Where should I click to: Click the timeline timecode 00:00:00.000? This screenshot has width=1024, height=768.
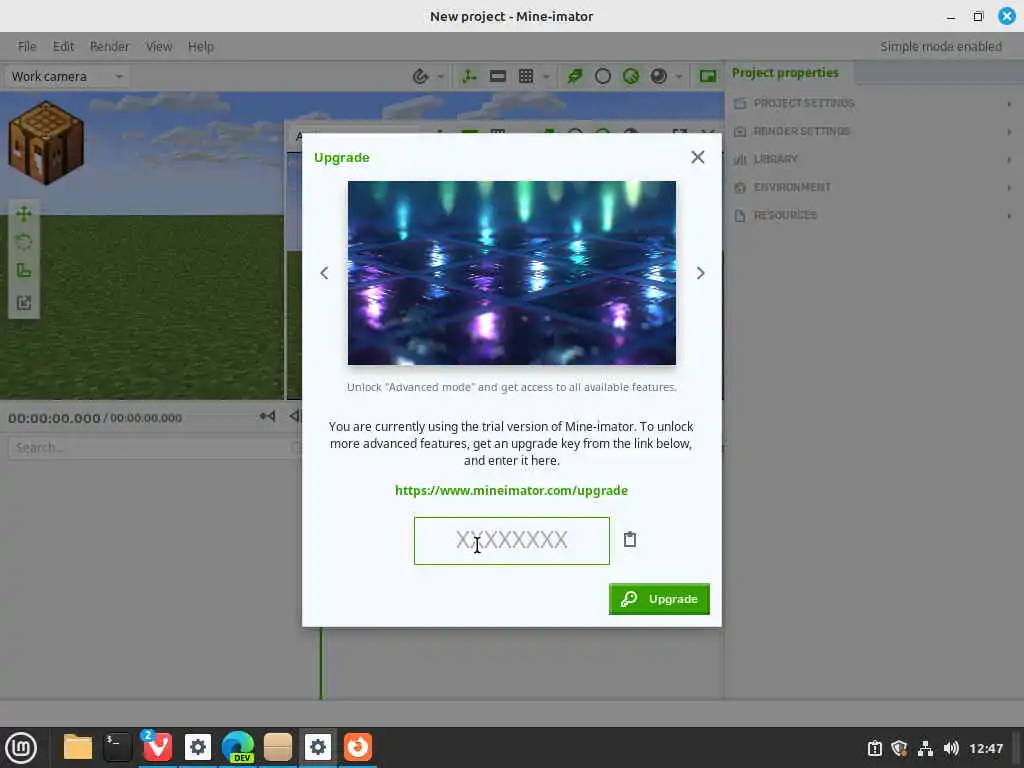click(54, 418)
